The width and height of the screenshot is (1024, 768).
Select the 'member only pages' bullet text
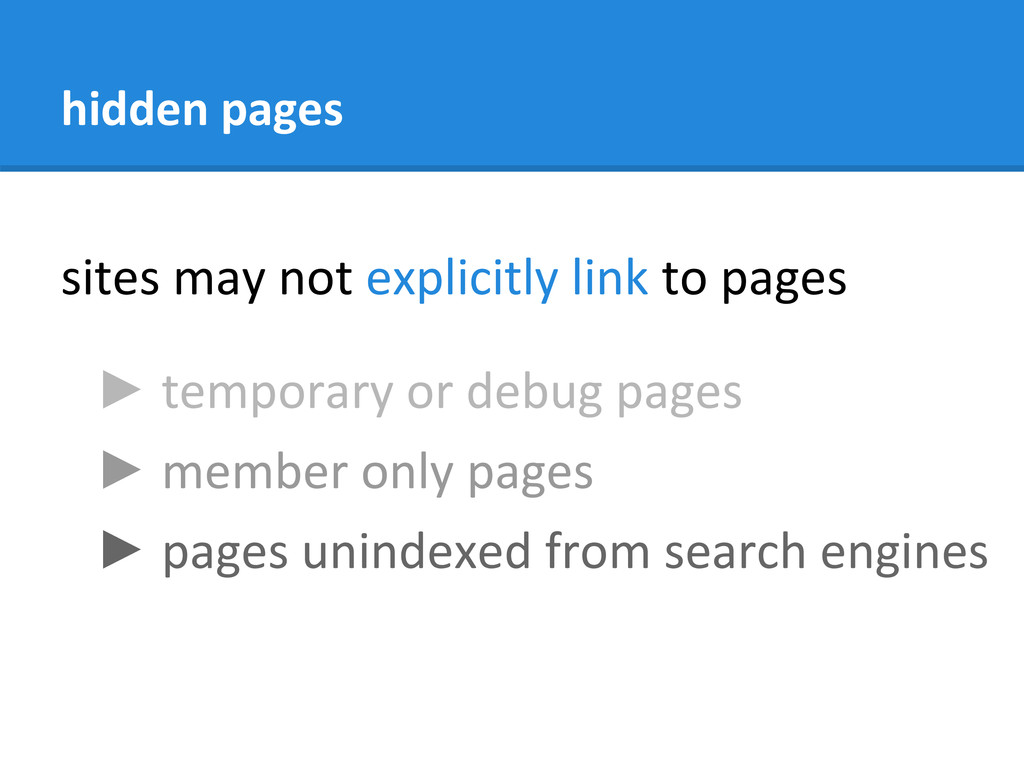tap(377, 473)
